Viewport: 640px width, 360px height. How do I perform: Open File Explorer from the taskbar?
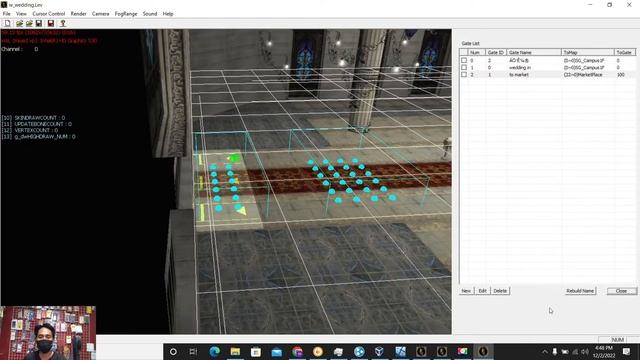pyautogui.click(x=235, y=351)
